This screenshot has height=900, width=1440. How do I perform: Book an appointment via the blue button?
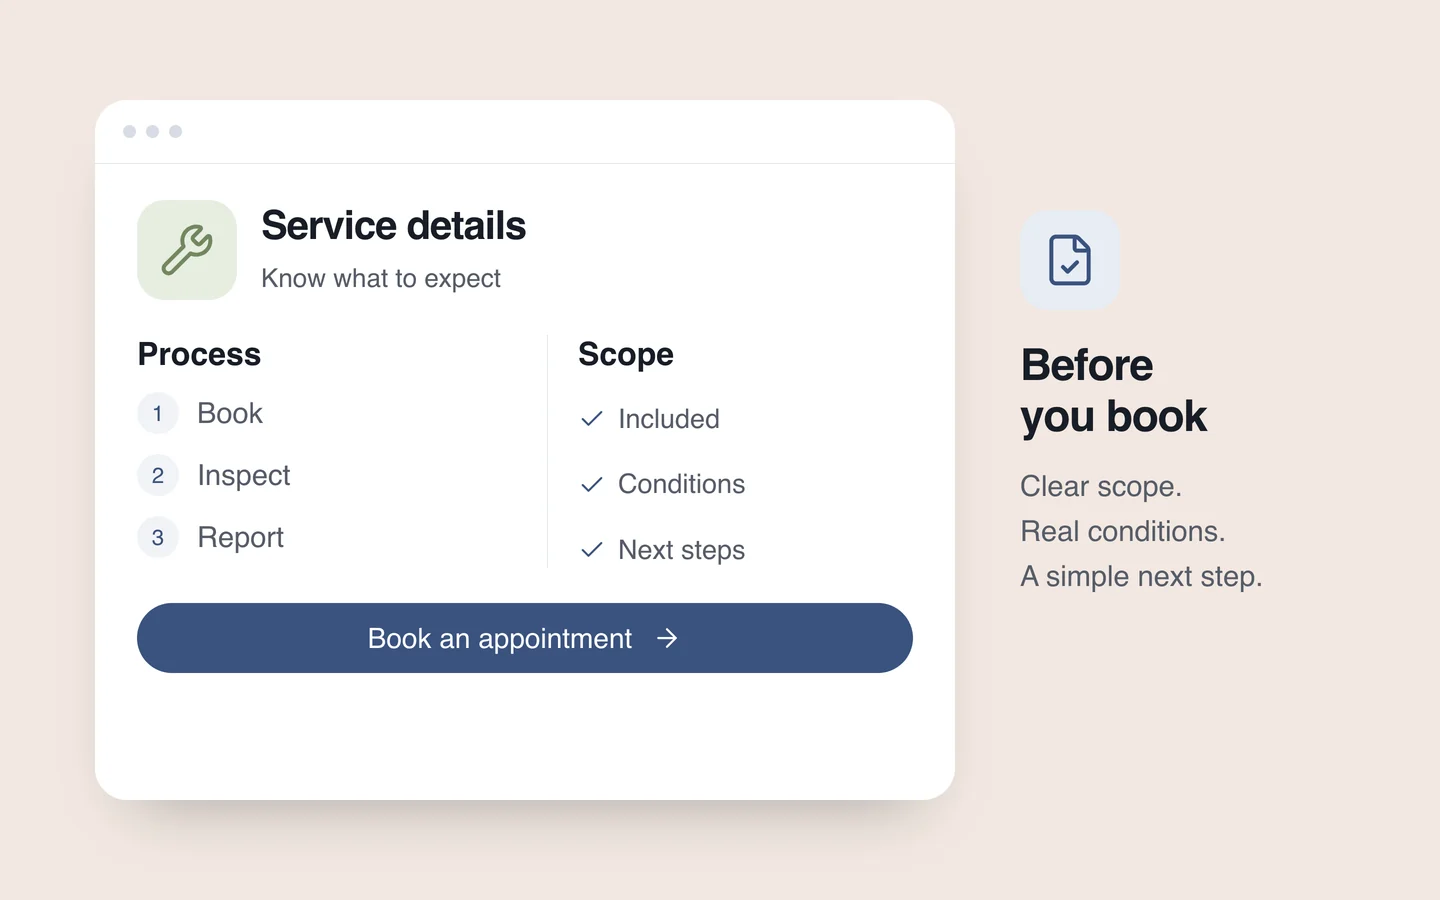[x=525, y=638]
